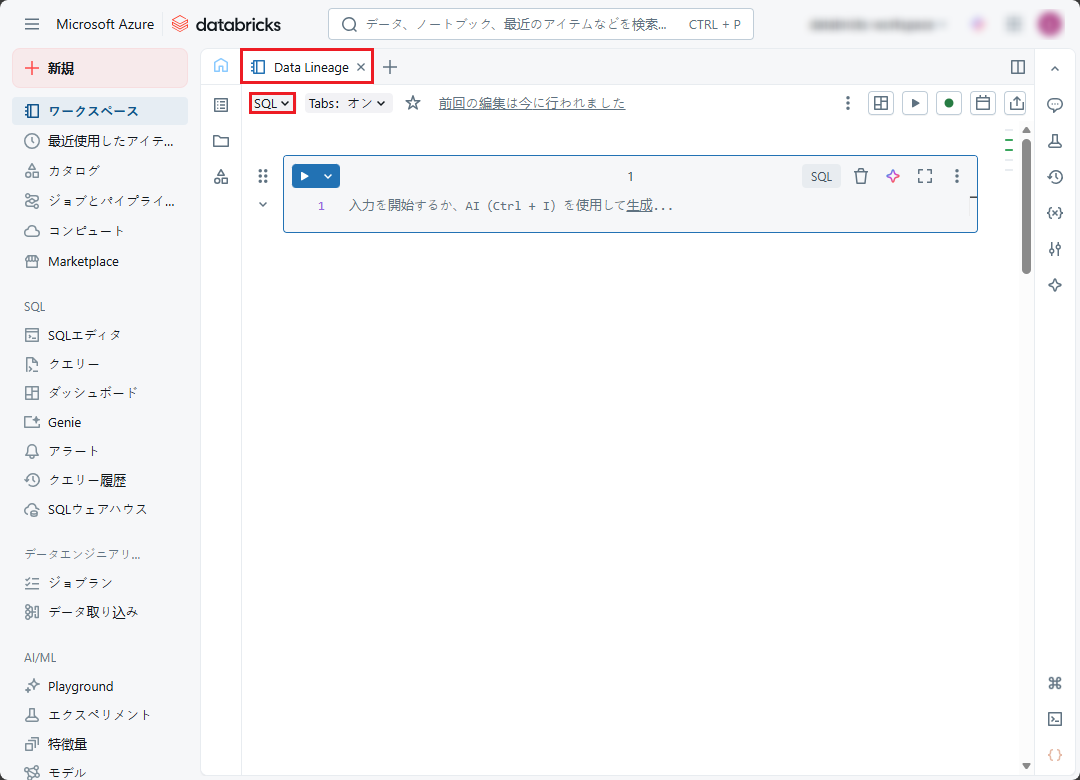Open the SQL default language dropdown

(x=272, y=103)
